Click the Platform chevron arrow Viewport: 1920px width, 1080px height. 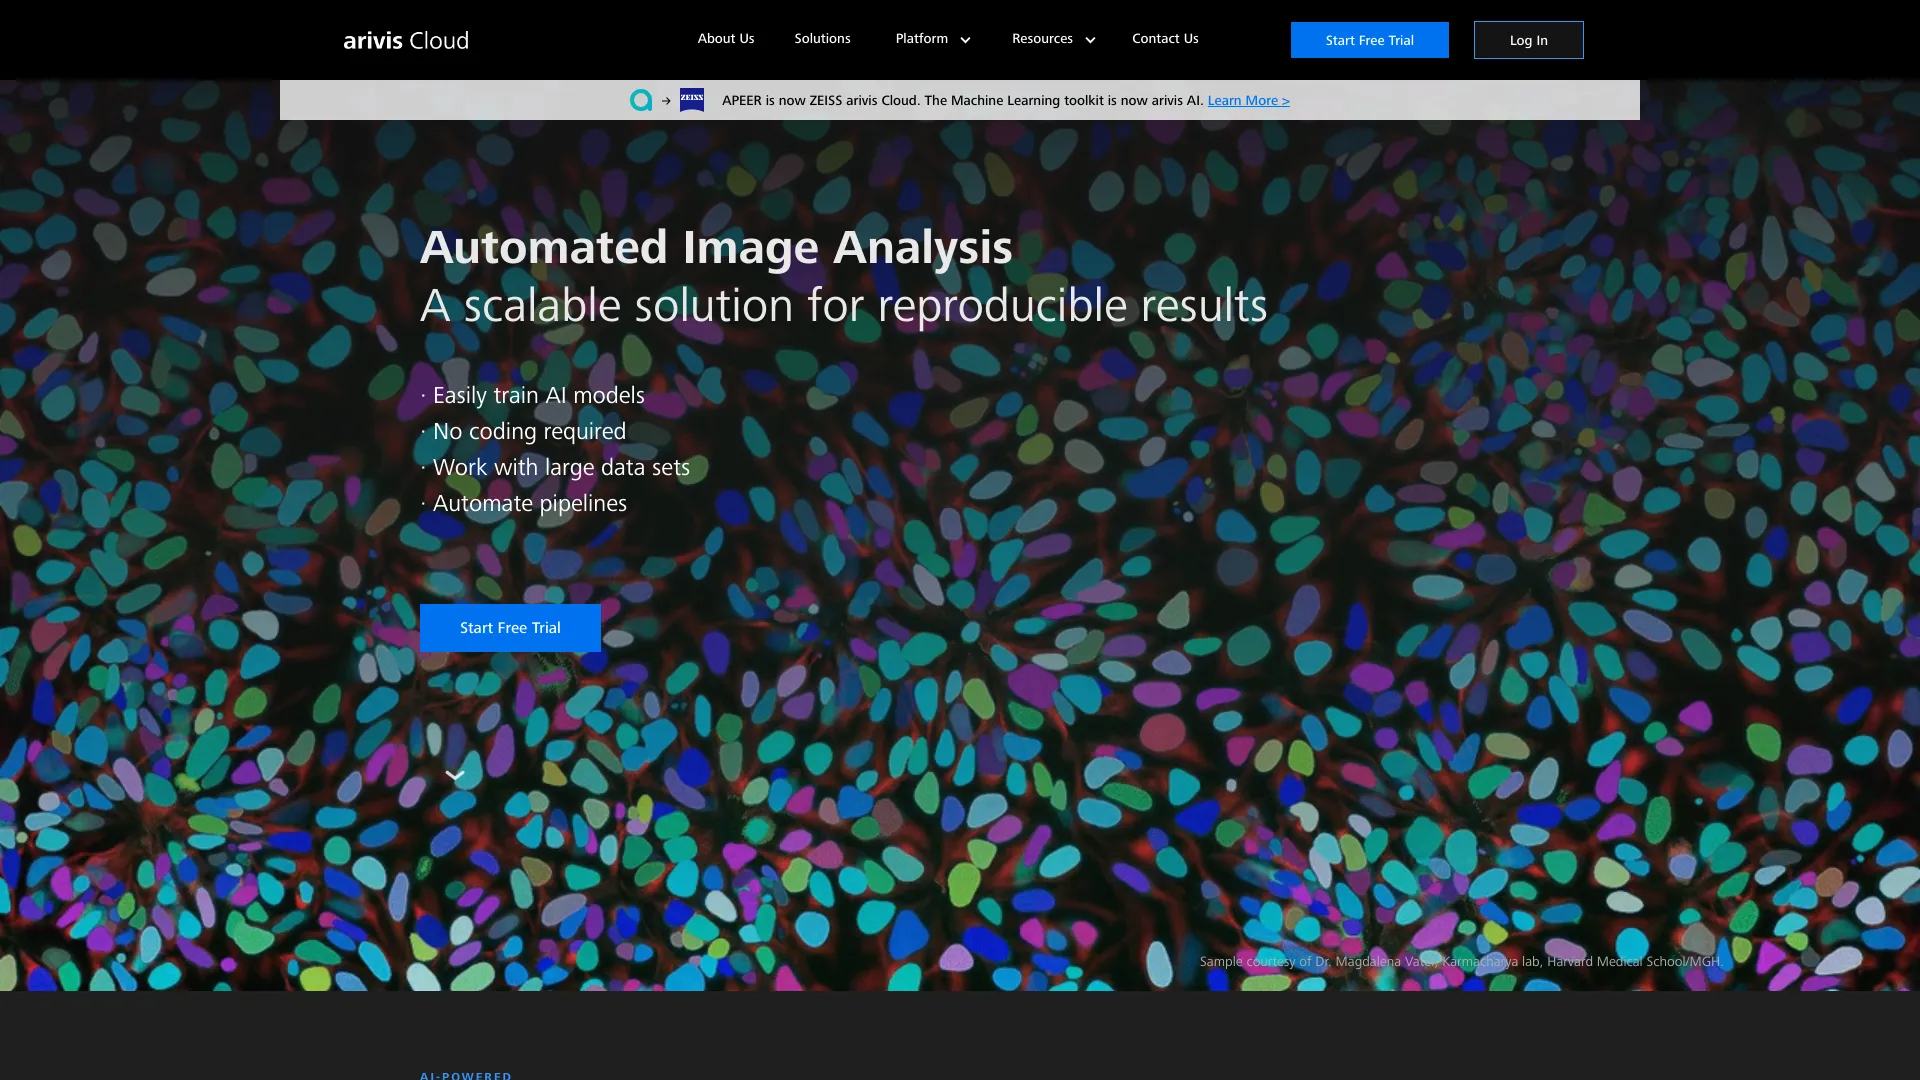pyautogui.click(x=964, y=41)
